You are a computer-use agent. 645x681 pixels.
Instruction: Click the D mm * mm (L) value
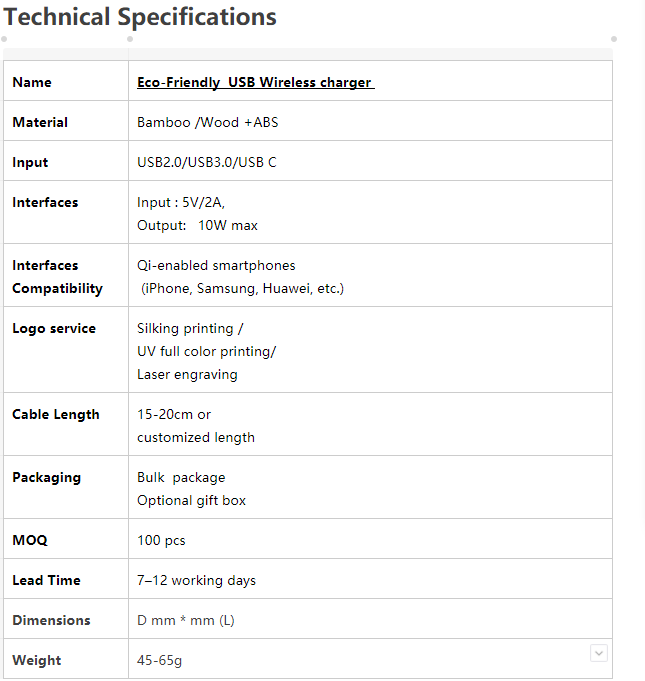click(x=185, y=620)
